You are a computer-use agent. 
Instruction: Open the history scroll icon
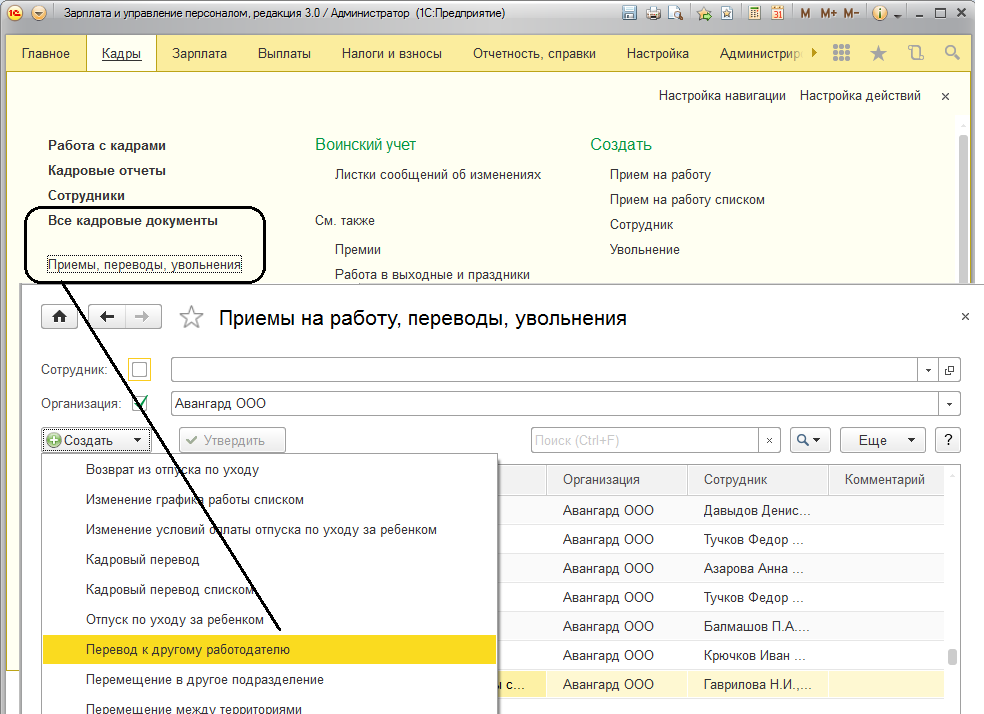pos(915,53)
